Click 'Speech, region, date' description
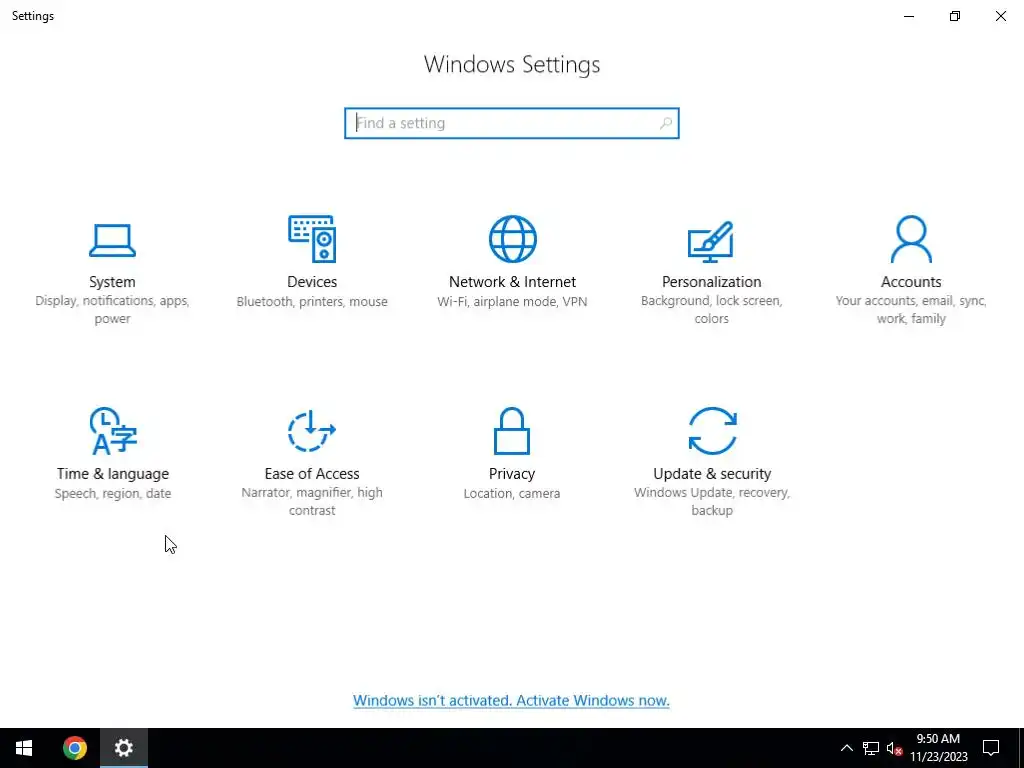Image resolution: width=1024 pixels, height=768 pixels. (x=113, y=494)
